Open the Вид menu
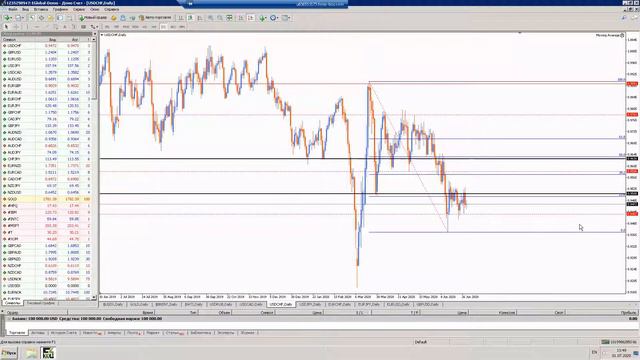 coord(25,9)
